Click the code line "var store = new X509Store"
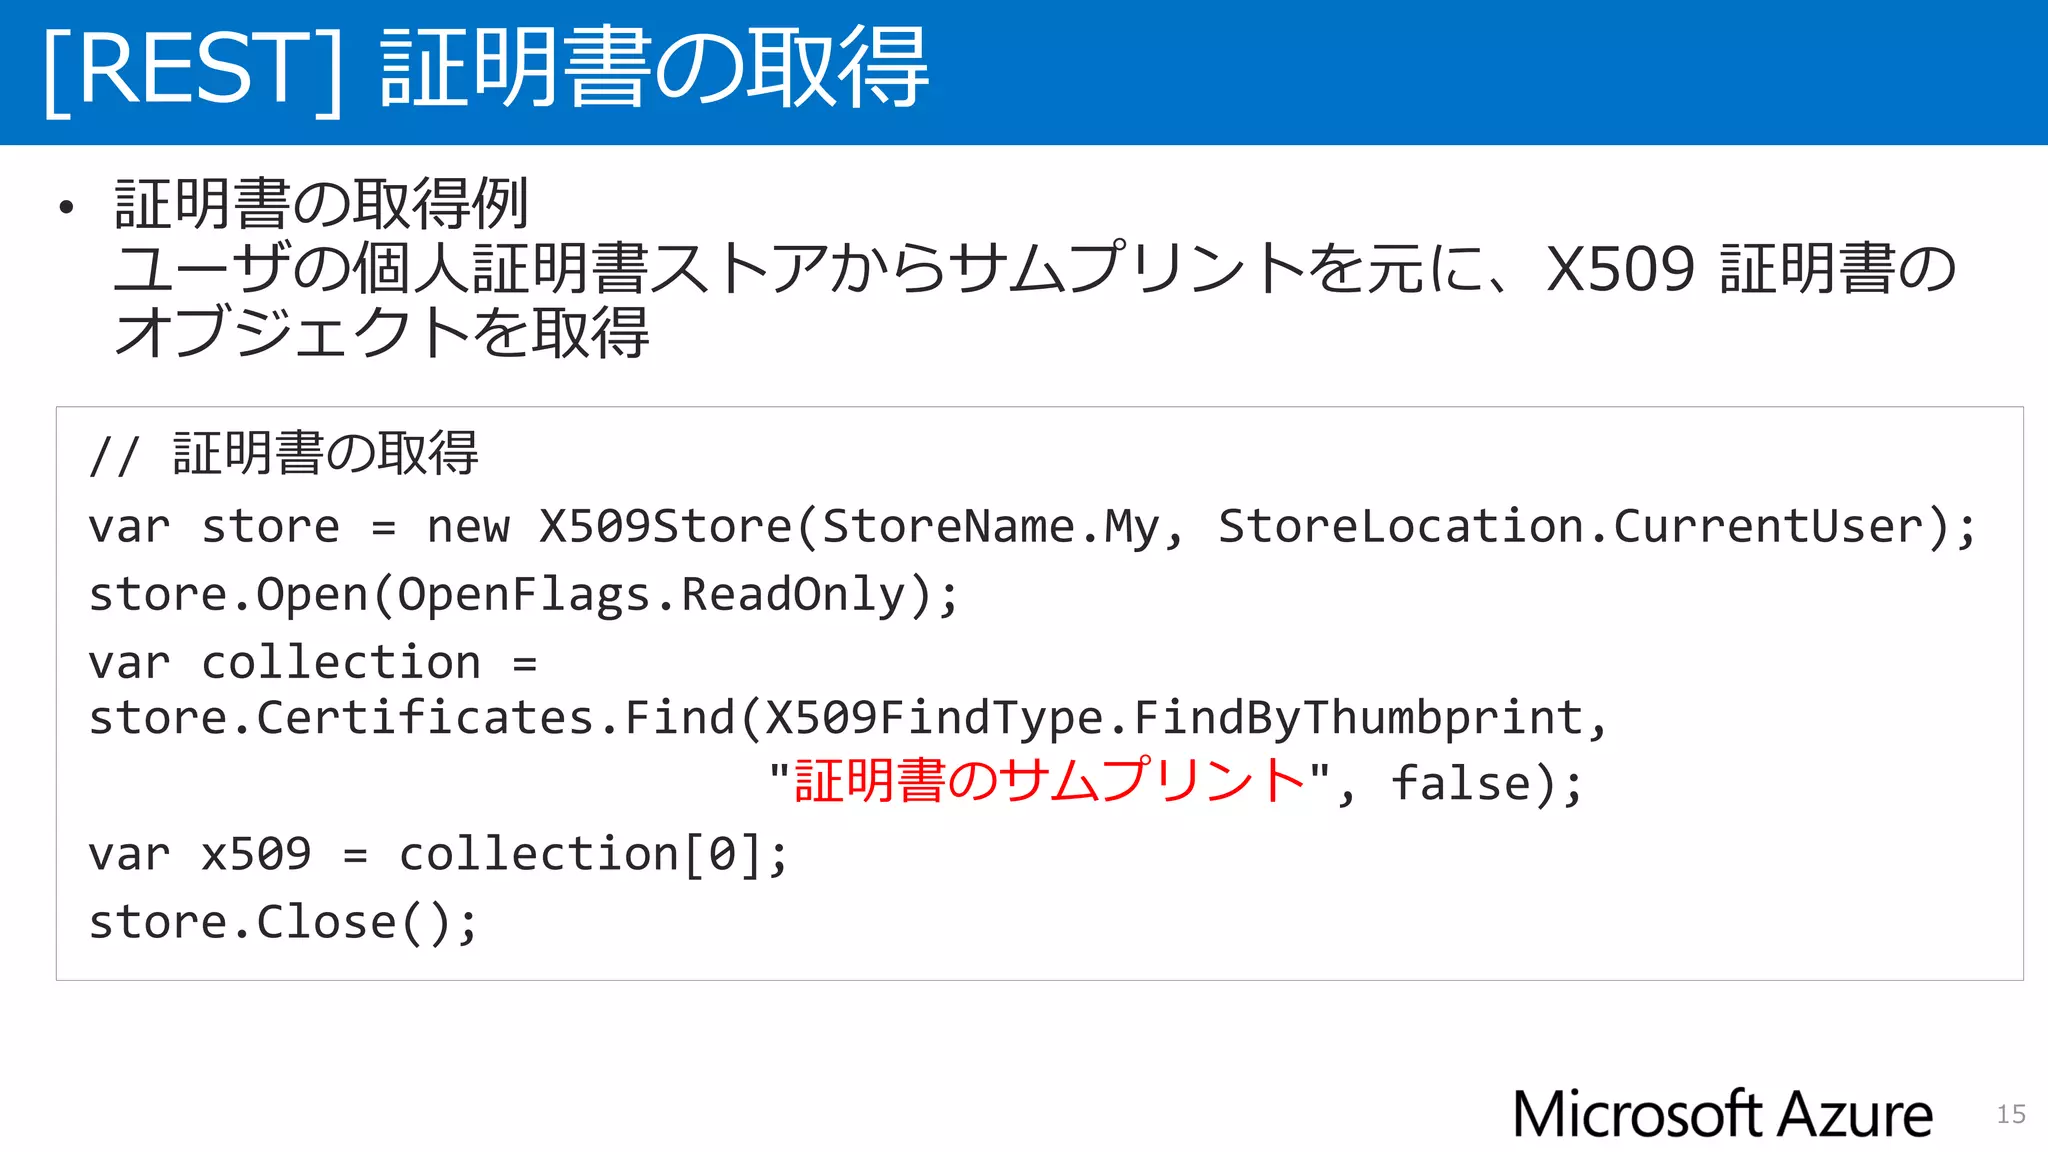This screenshot has height=1152, width=2048. click(x=1033, y=527)
